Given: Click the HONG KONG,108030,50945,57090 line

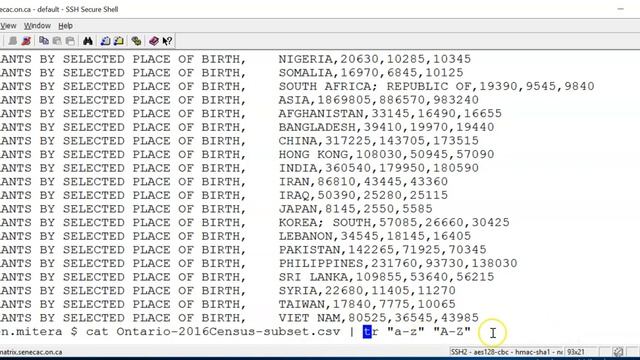Looking at the screenshot, I should click(387, 154).
